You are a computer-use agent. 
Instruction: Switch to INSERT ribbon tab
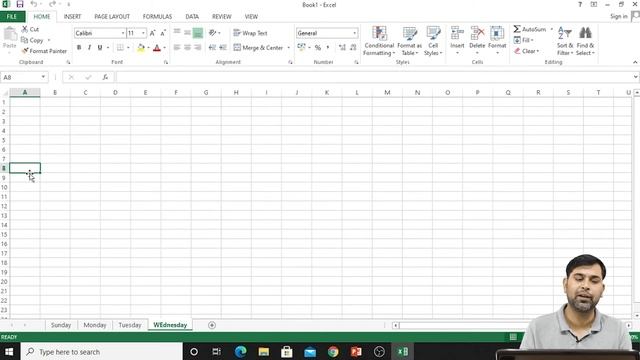coord(72,16)
